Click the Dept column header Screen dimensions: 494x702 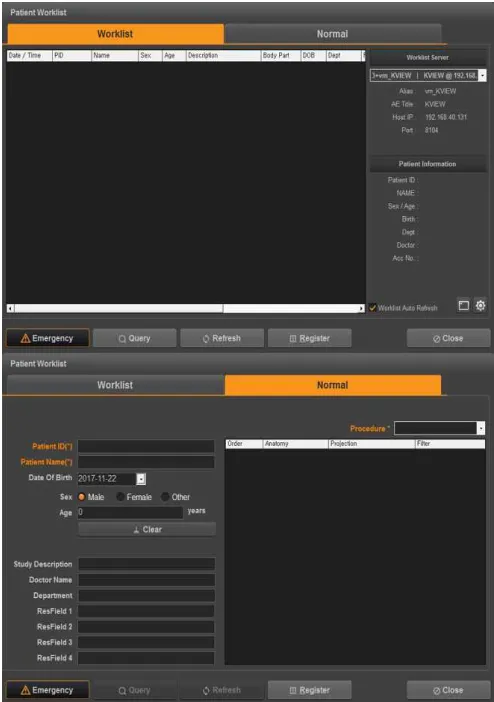pos(344,56)
